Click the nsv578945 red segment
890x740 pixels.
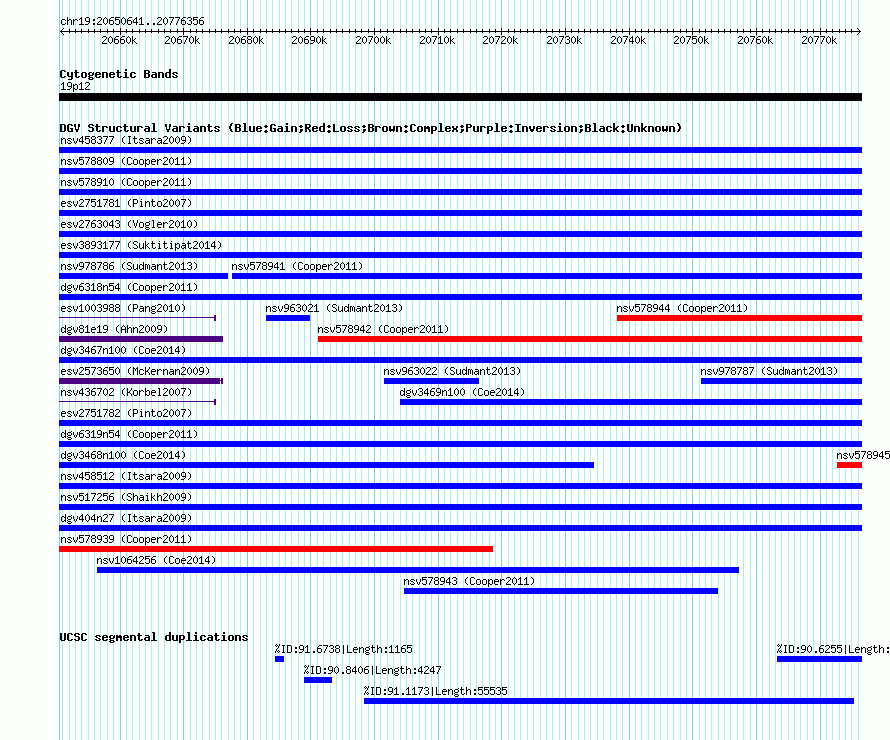[x=849, y=465]
